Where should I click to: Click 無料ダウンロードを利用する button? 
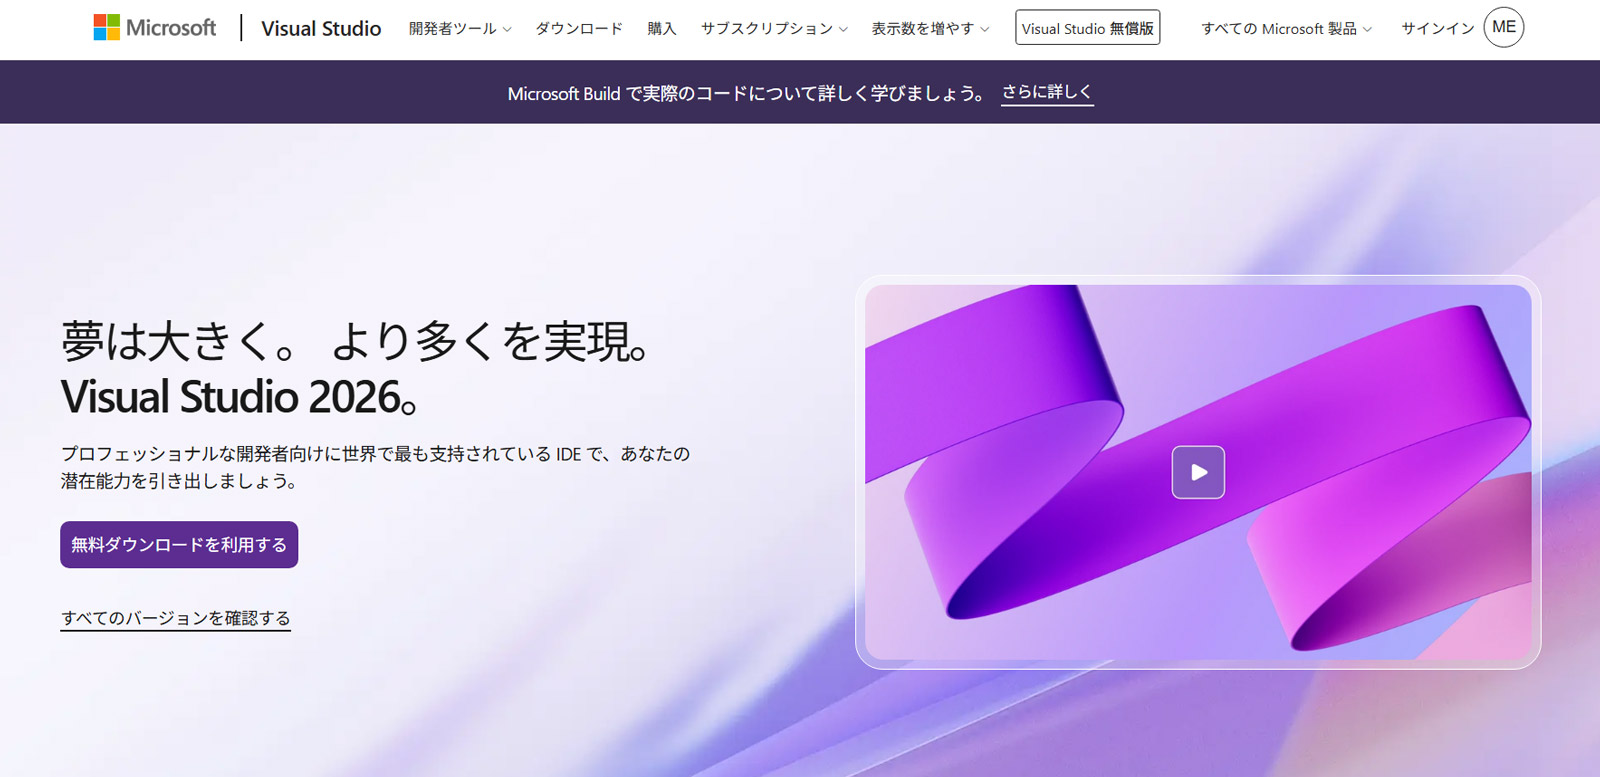point(179,545)
